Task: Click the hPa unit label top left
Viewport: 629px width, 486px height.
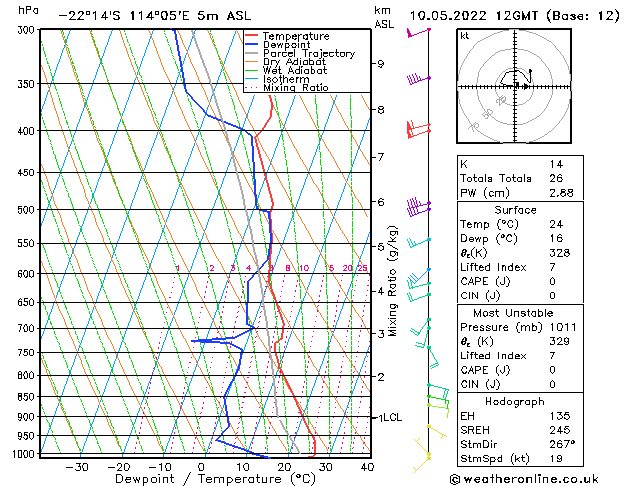Action: 28,11
